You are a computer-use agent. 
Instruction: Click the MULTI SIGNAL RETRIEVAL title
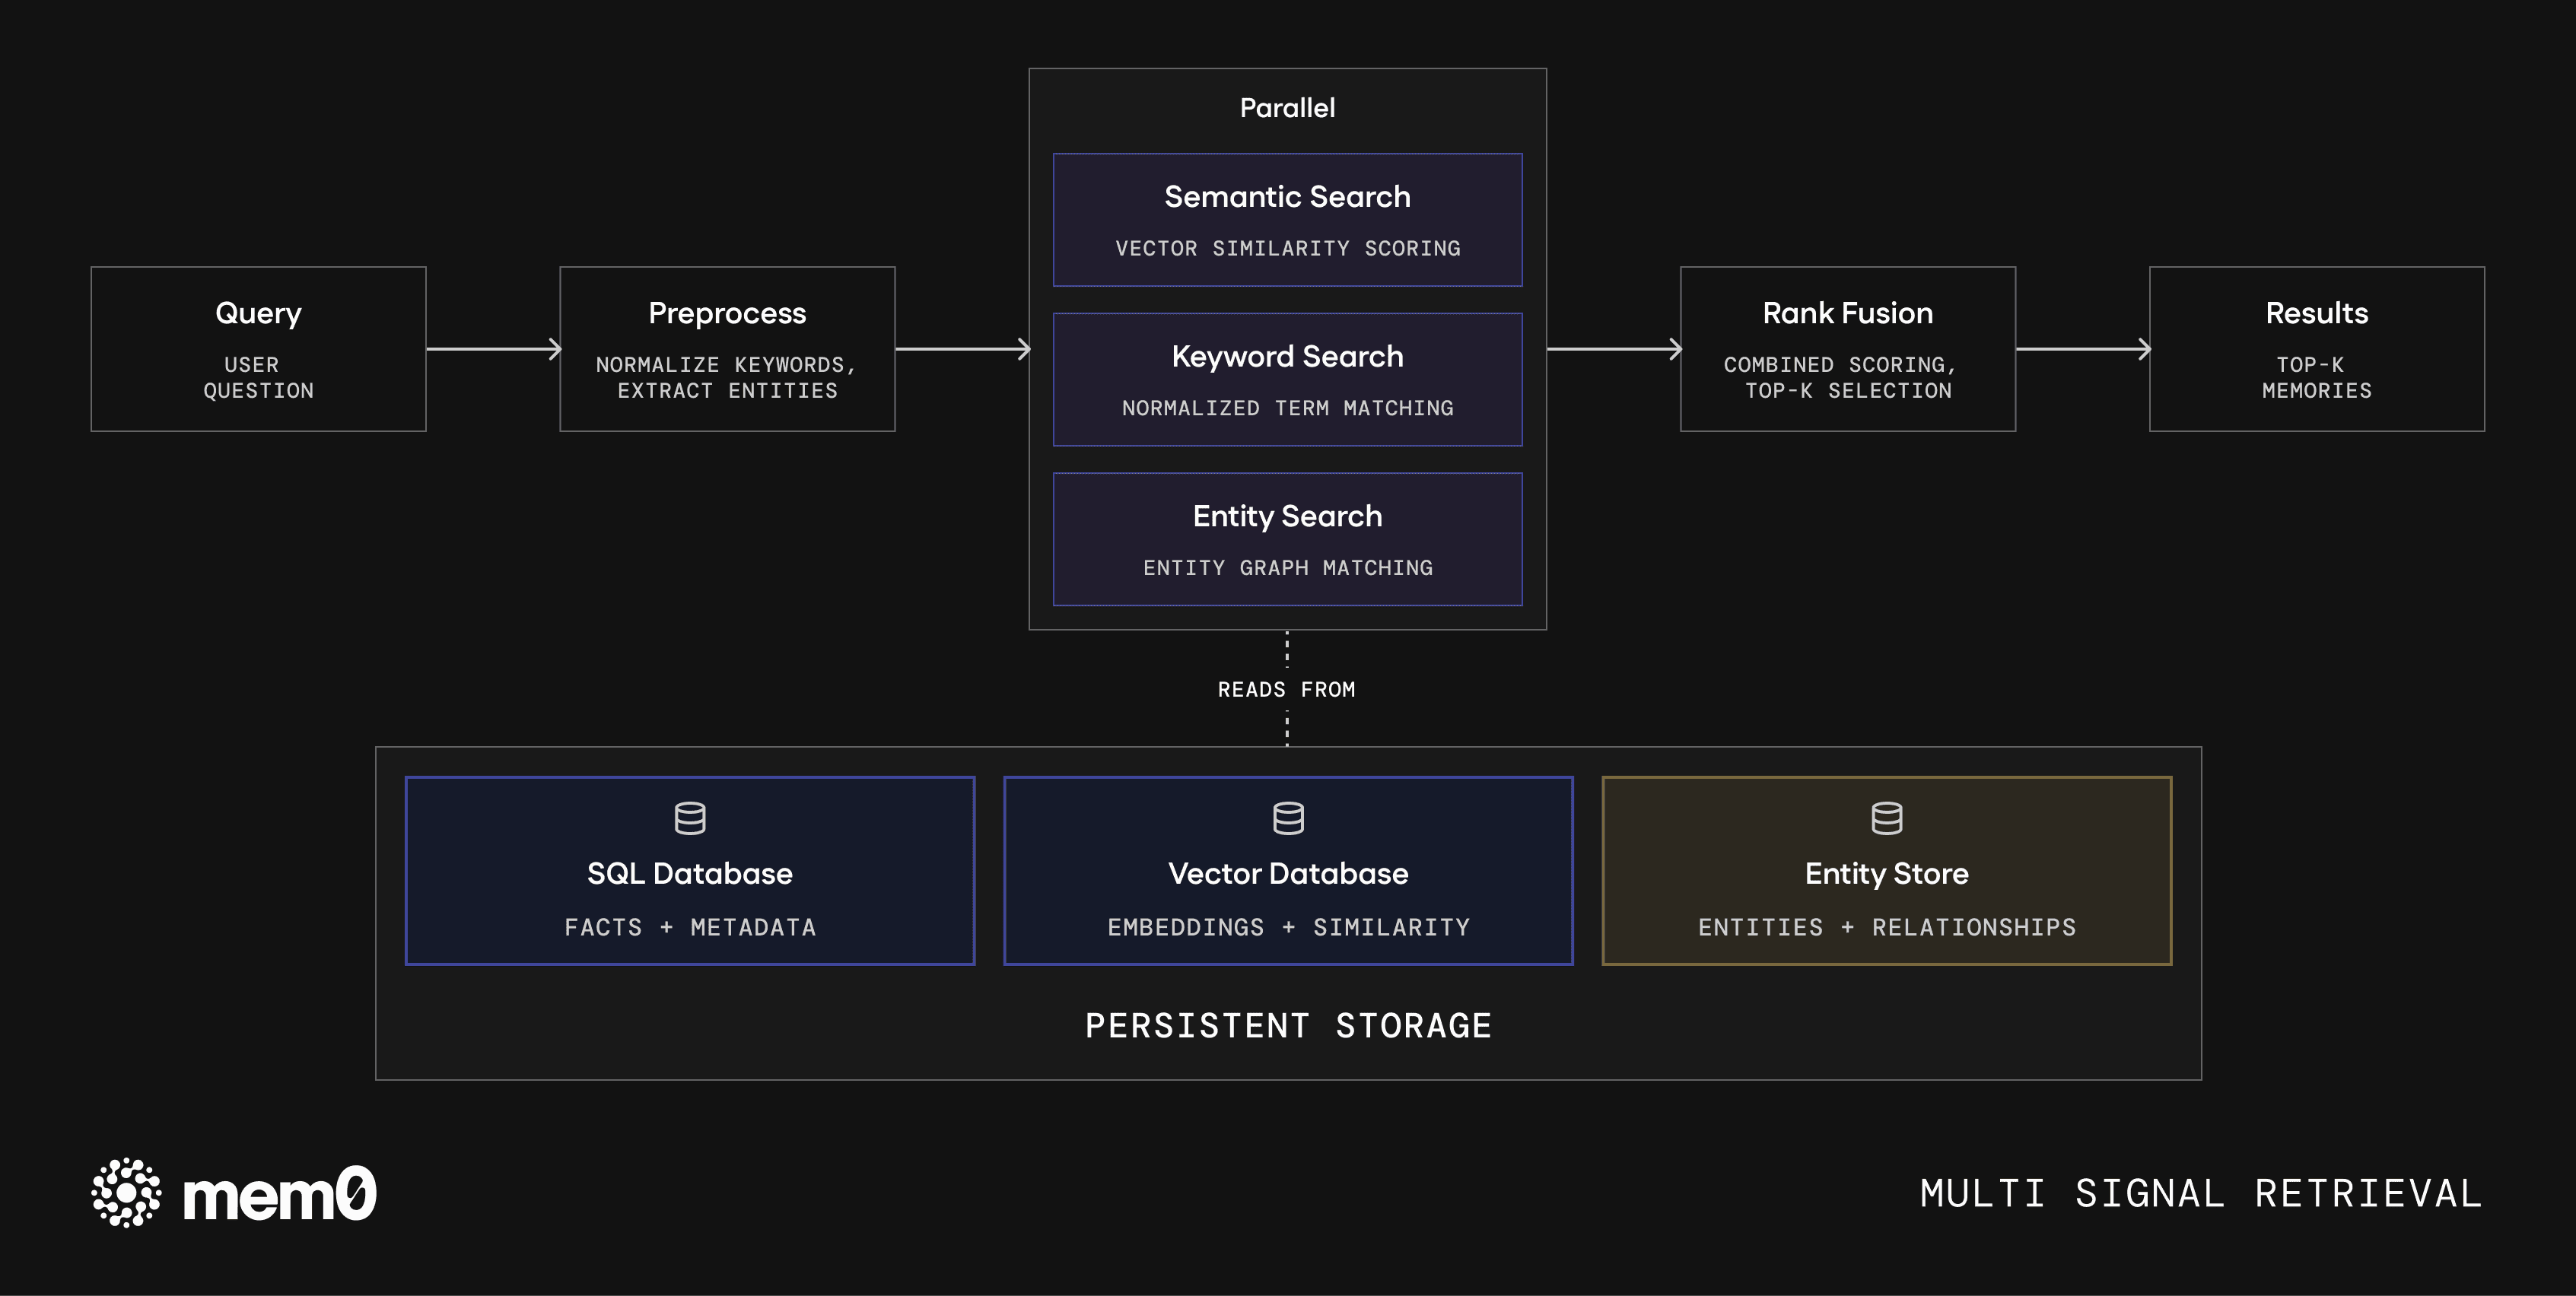(2200, 1194)
